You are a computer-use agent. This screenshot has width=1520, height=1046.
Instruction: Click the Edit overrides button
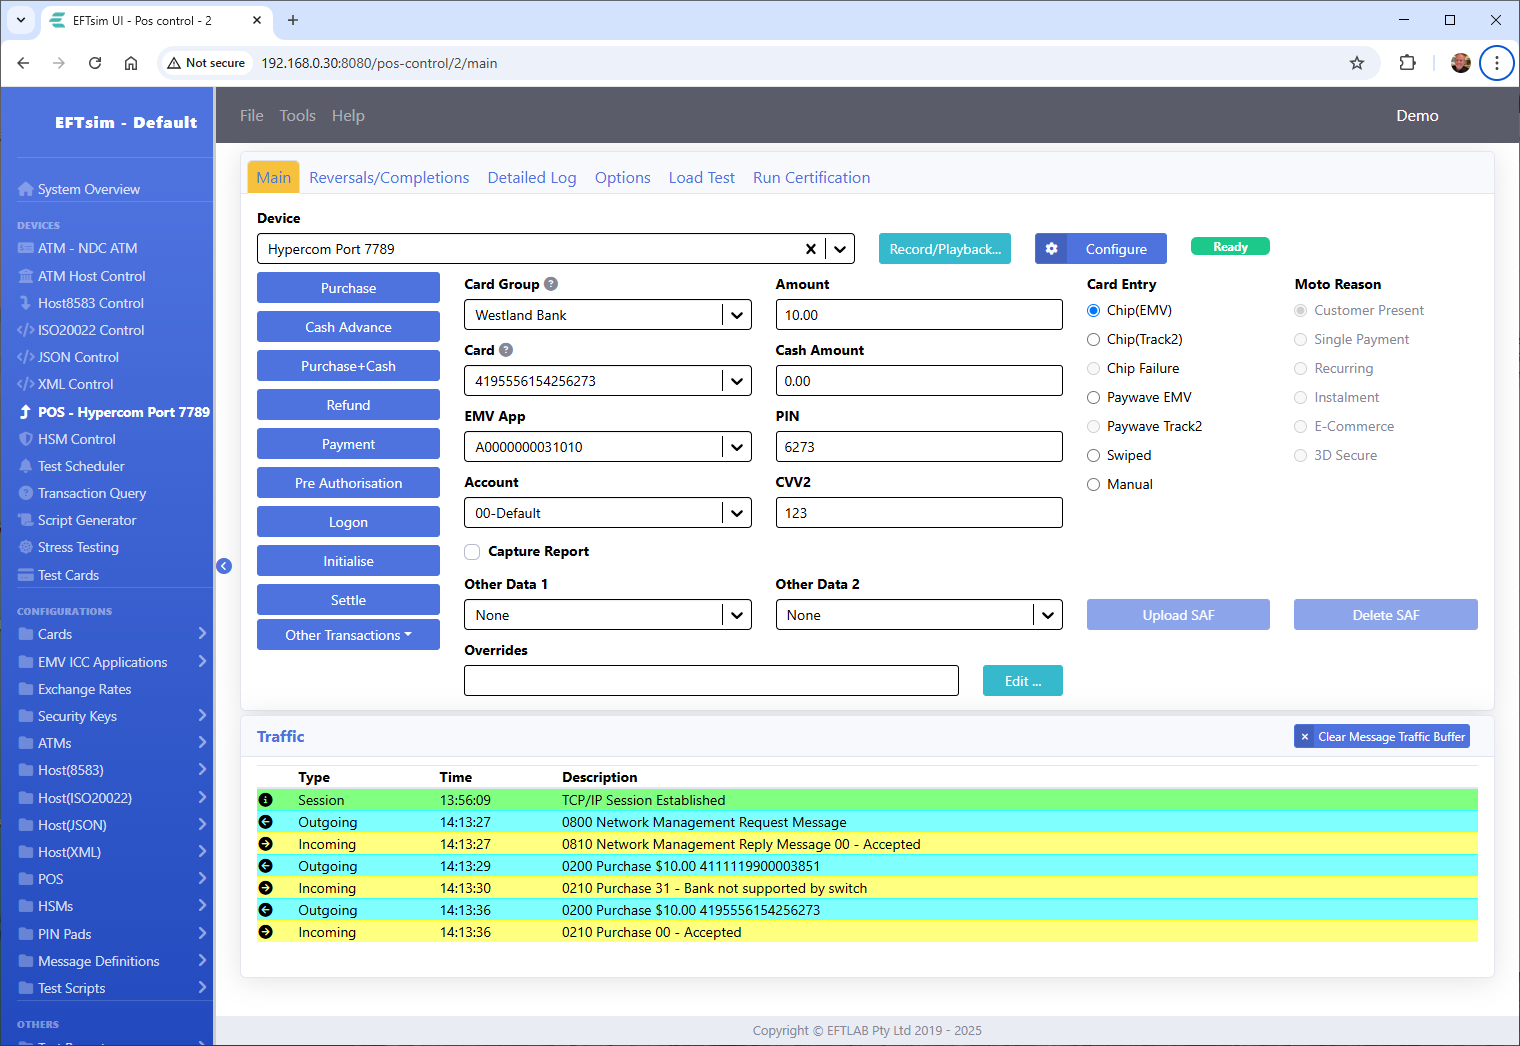point(1023,681)
